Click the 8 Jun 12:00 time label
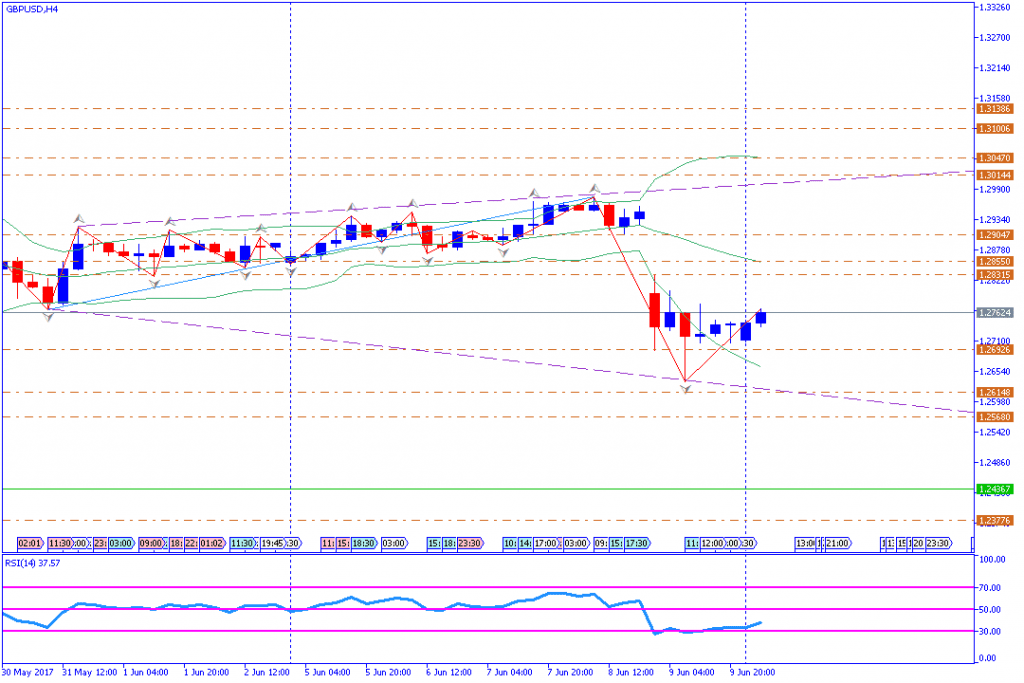Image resolution: width=1024 pixels, height=683 pixels. (631, 672)
